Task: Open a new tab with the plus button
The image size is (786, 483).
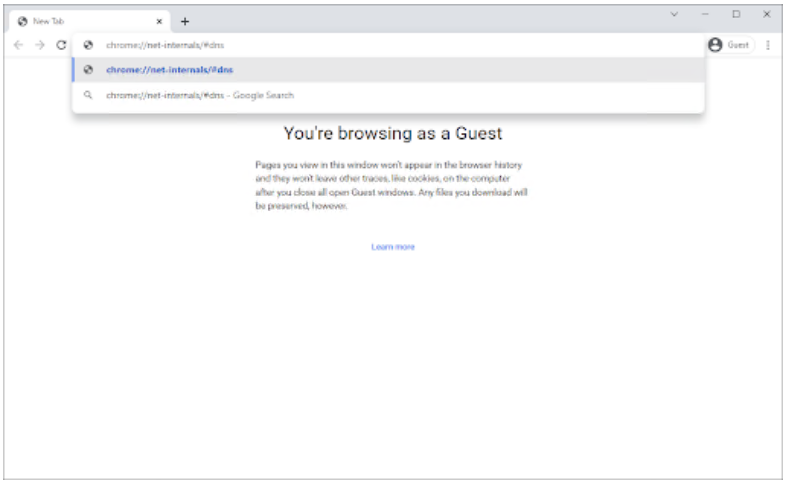Action: 185,21
